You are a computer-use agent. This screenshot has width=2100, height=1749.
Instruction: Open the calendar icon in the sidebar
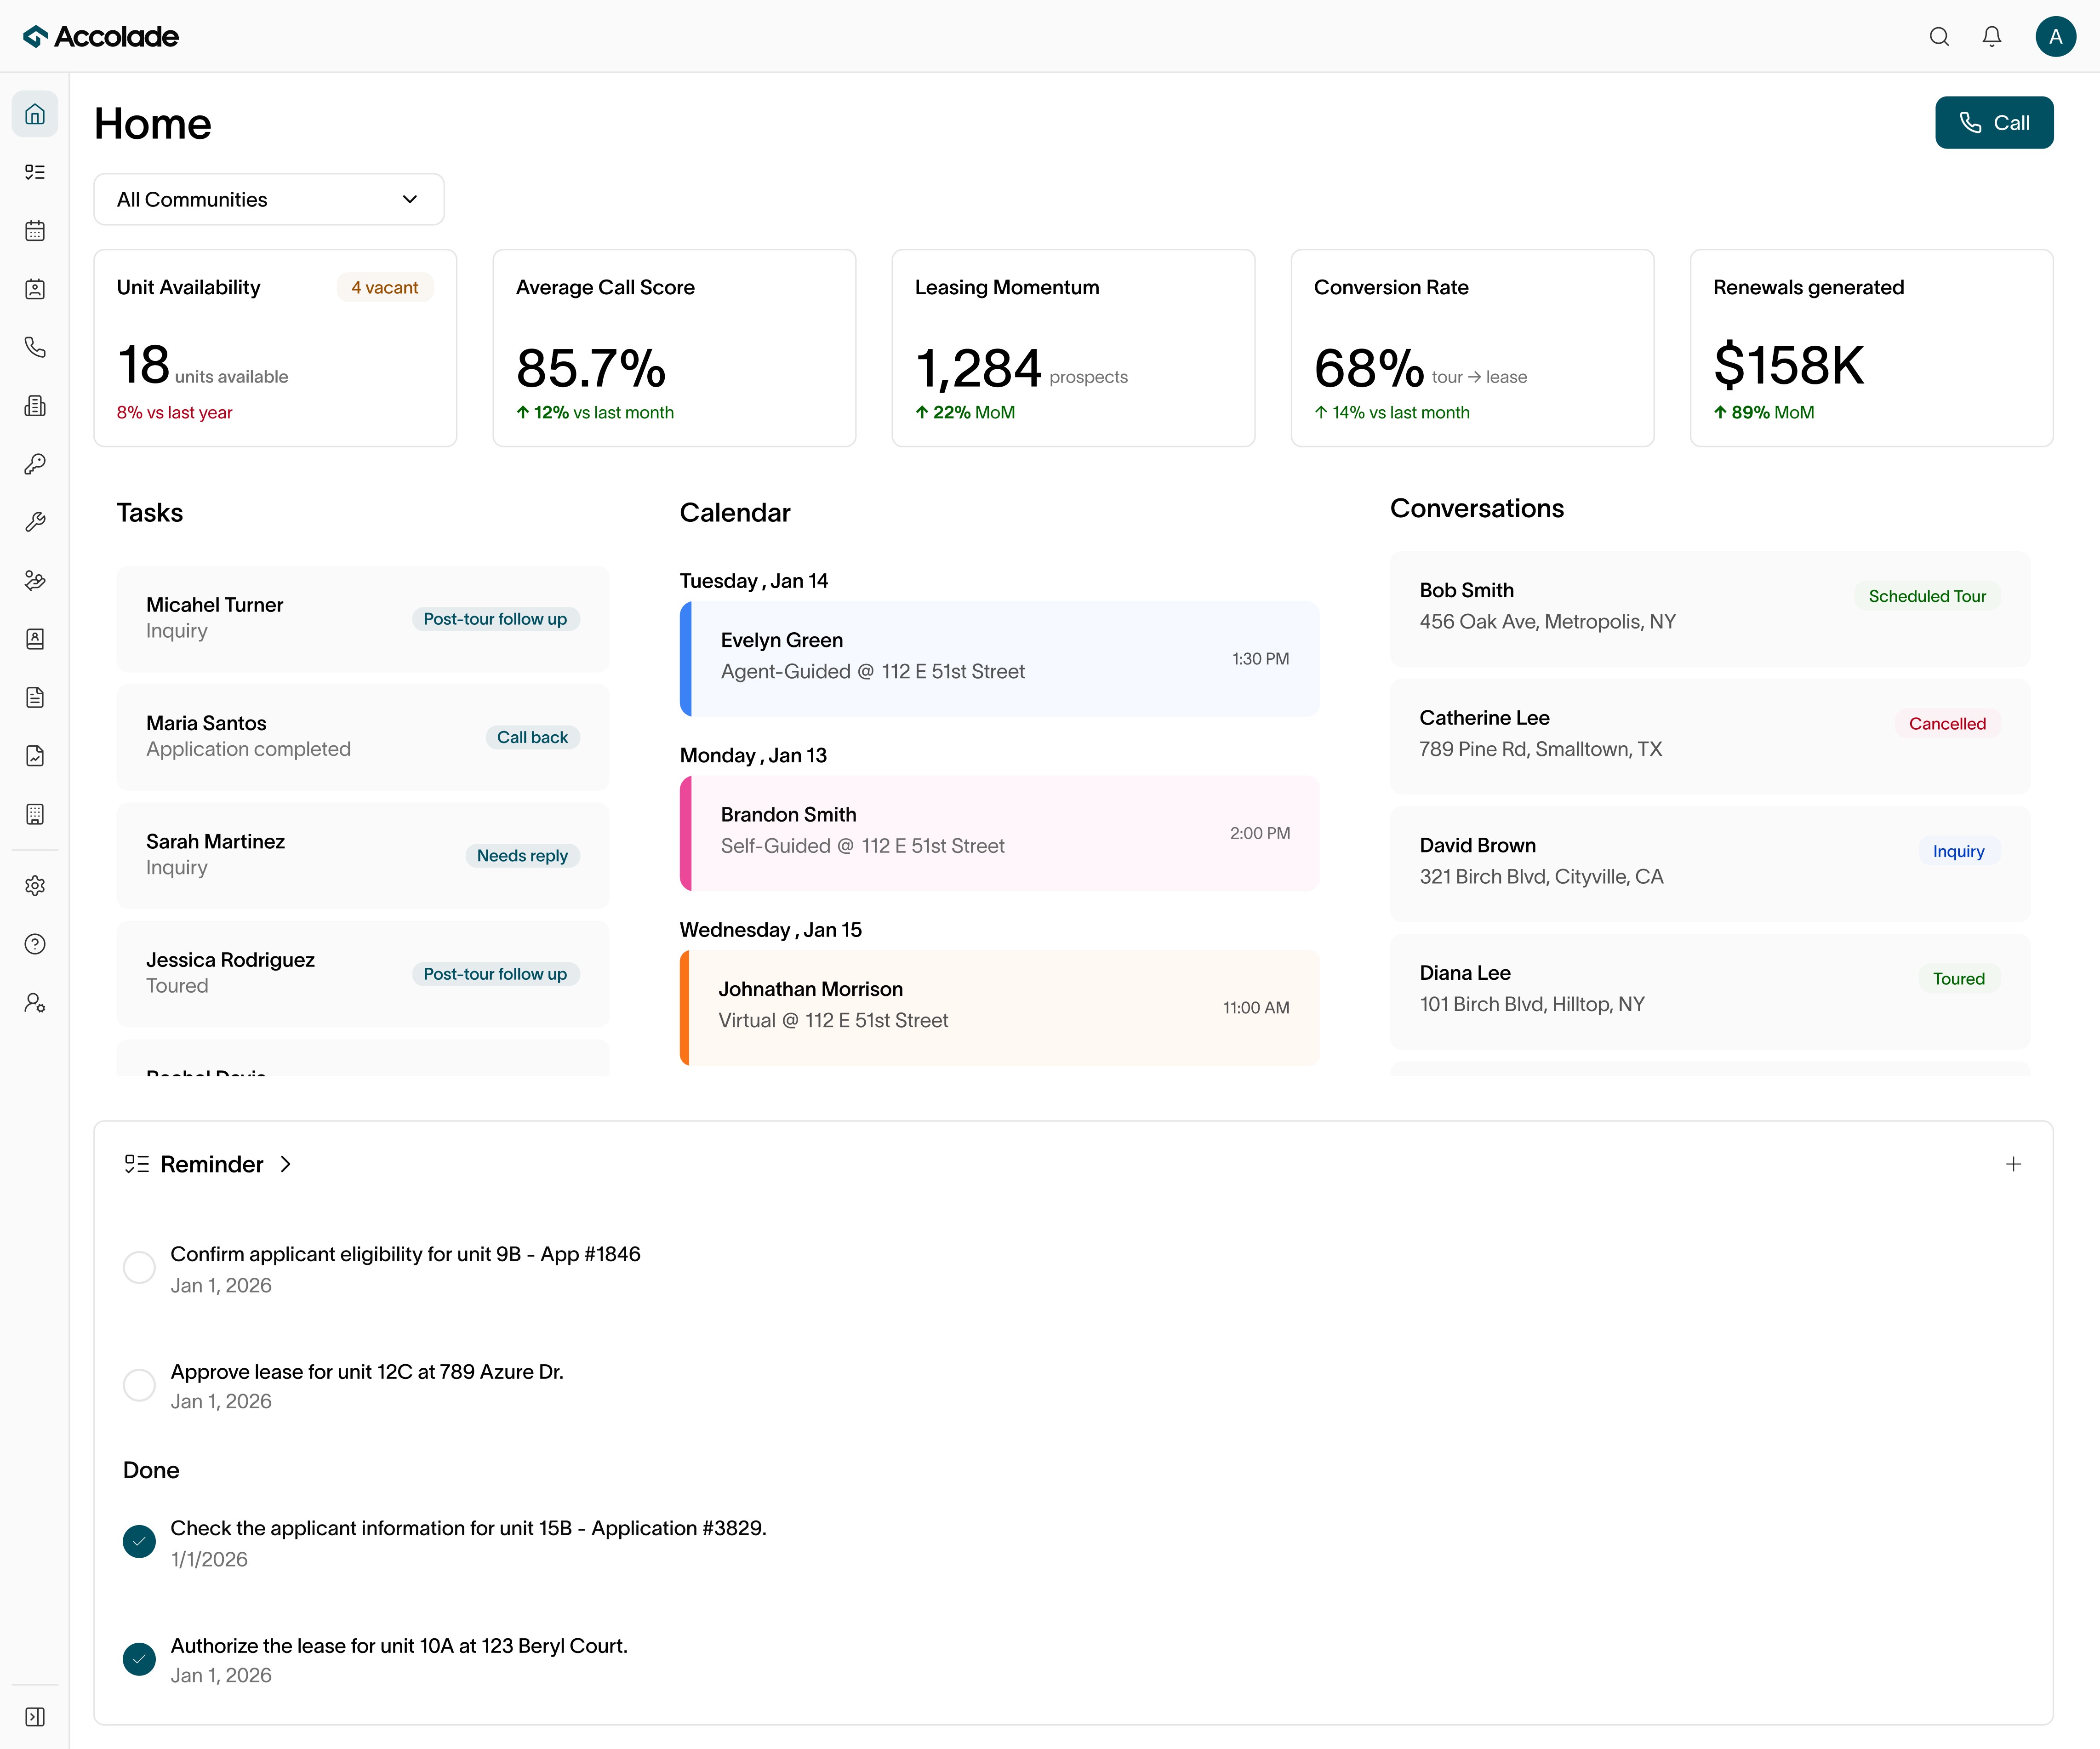click(x=35, y=230)
